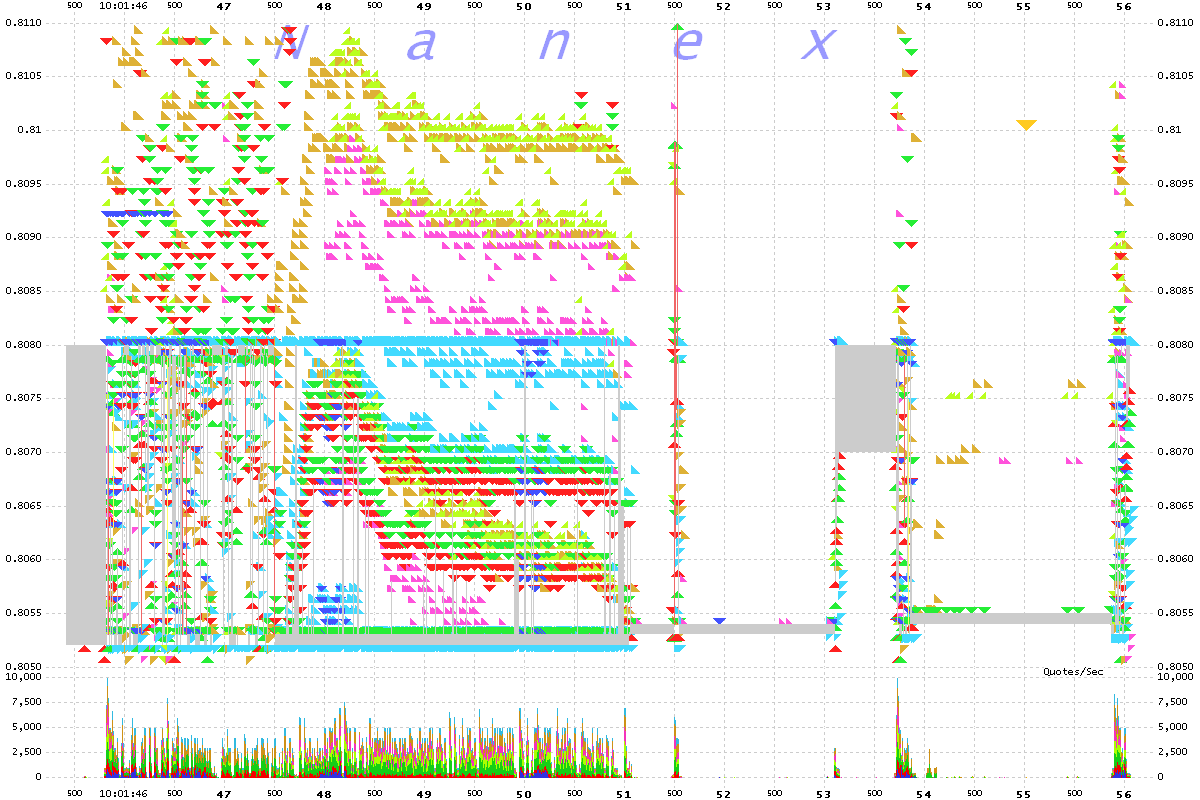Click second 53 on the top time axis

[824, 6]
